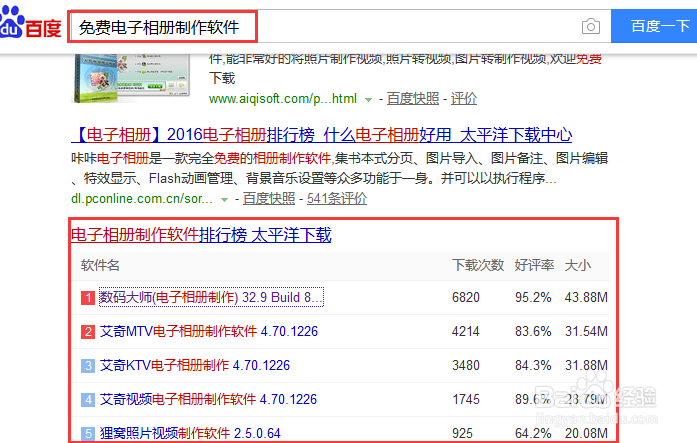This screenshot has height=443, width=697.
Task: Click the 软件名 column header
Action: click(100, 265)
